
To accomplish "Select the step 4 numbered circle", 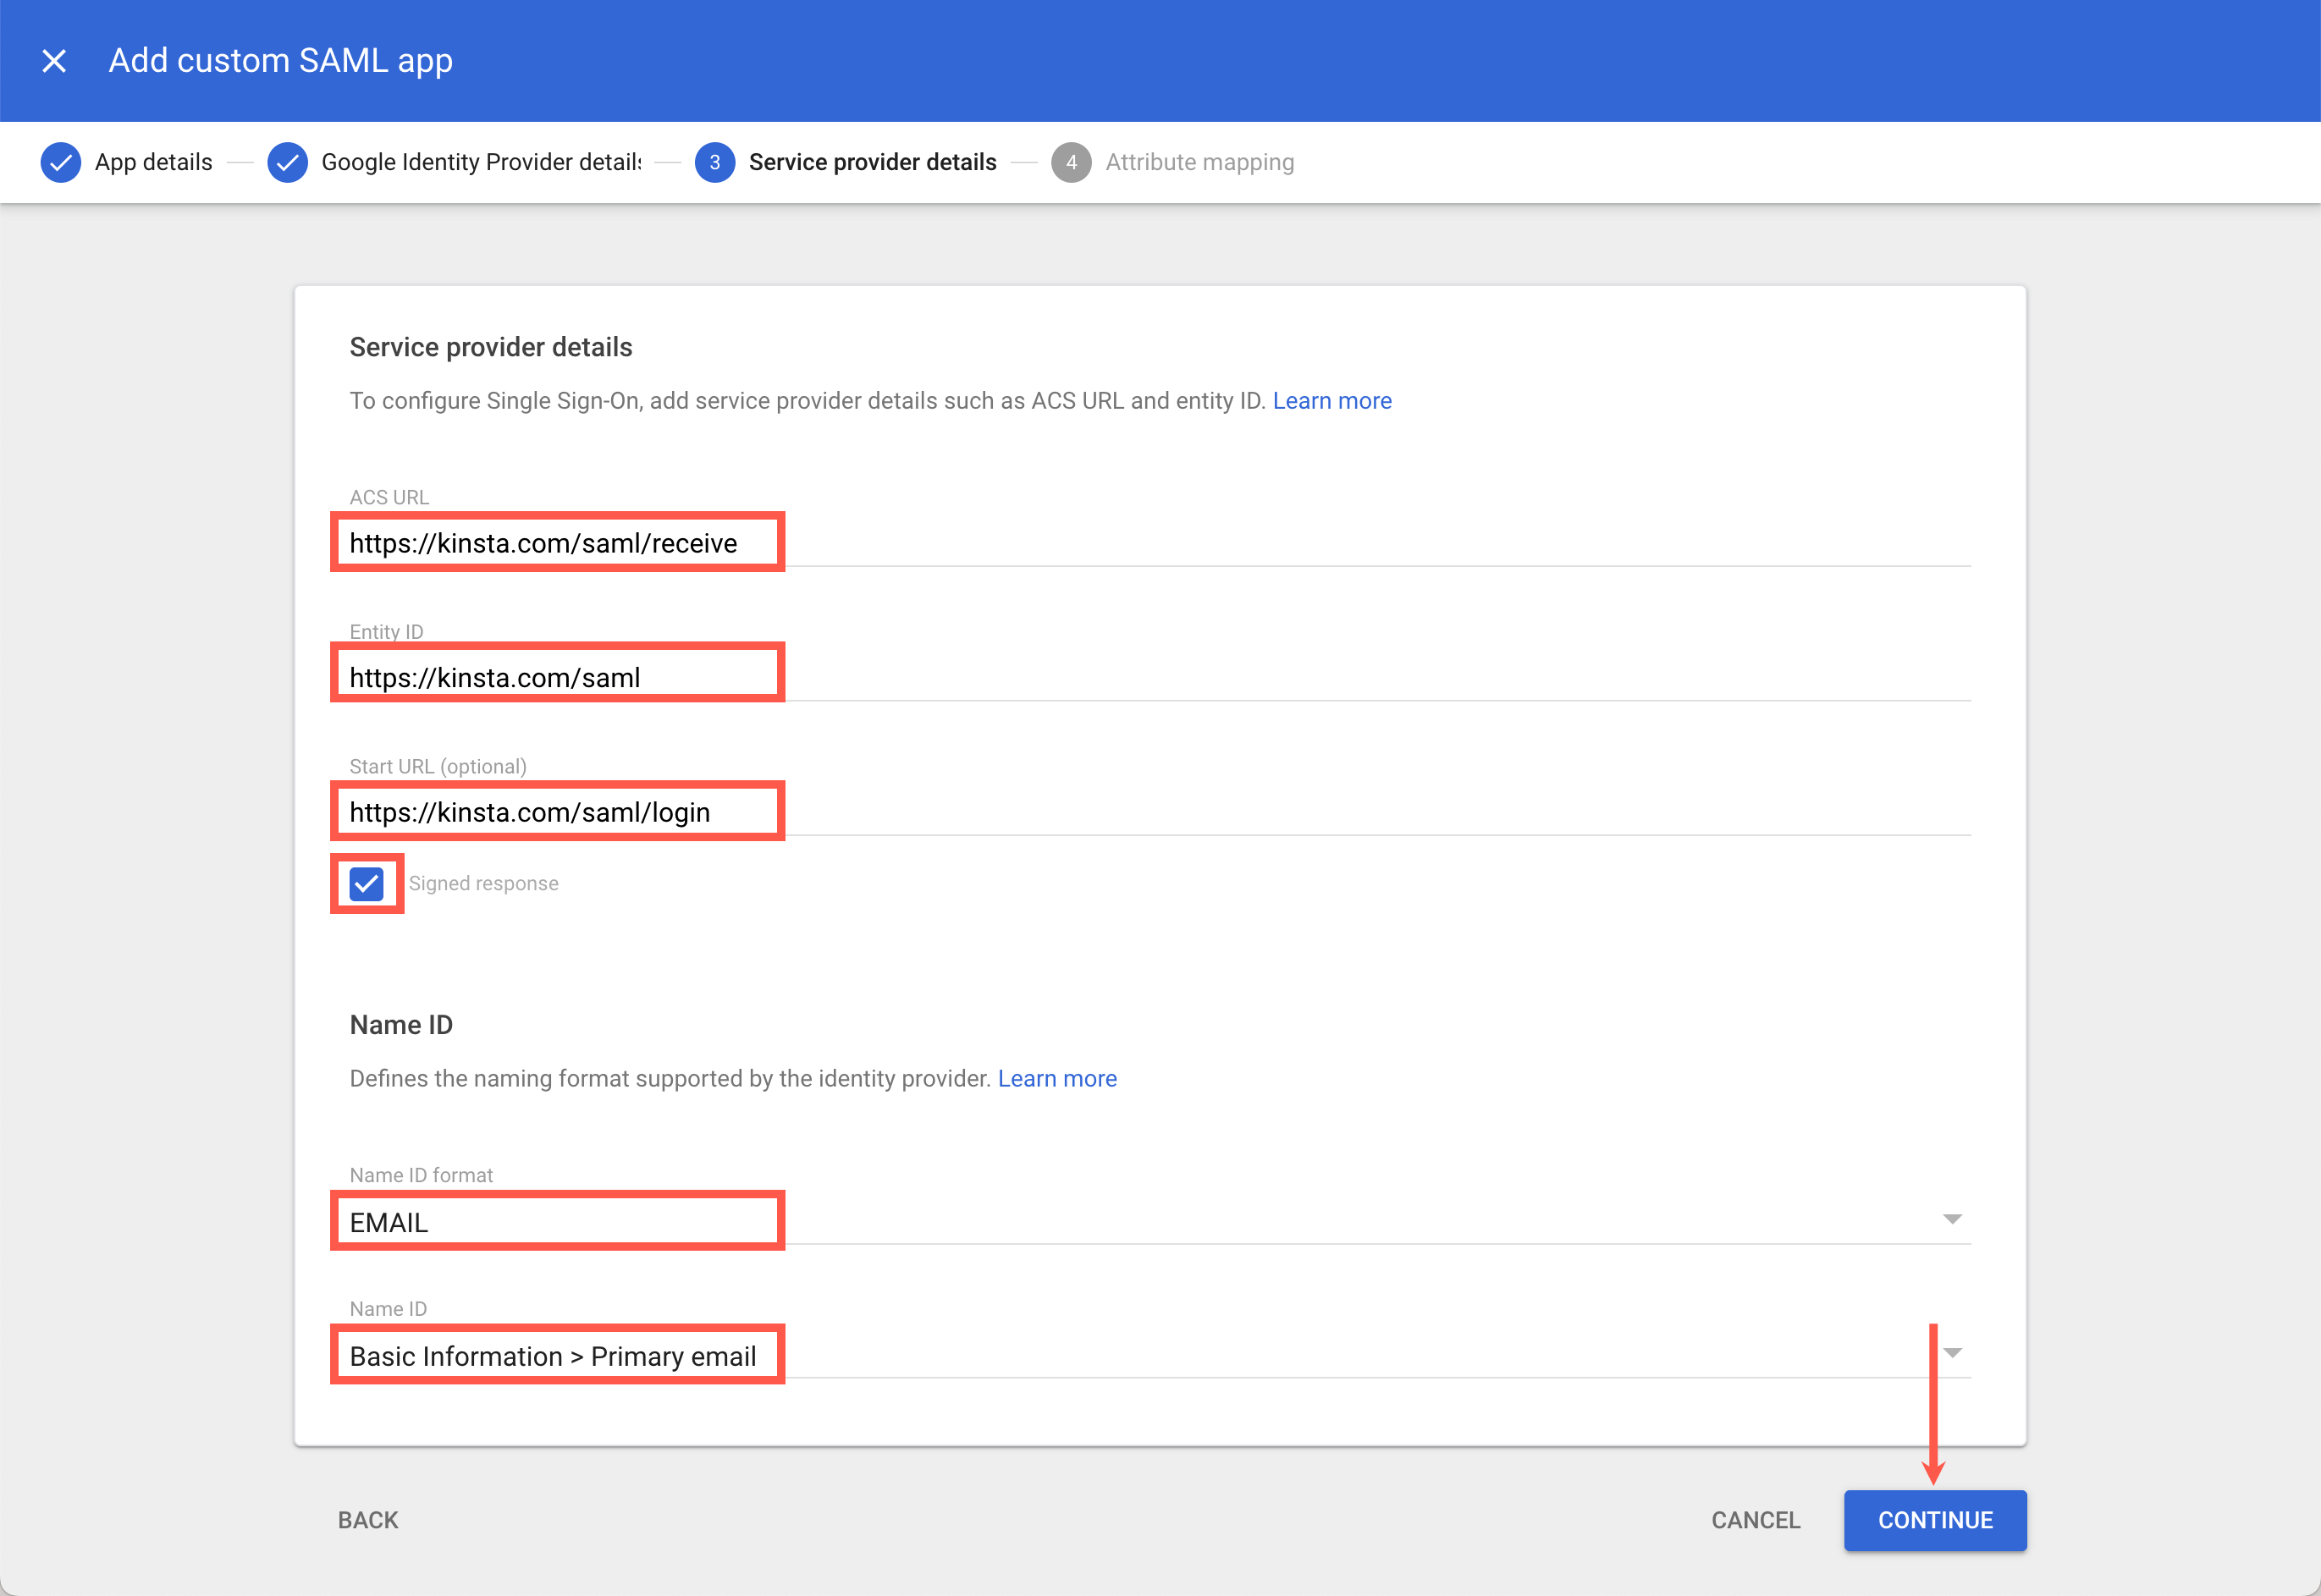I will [1071, 161].
